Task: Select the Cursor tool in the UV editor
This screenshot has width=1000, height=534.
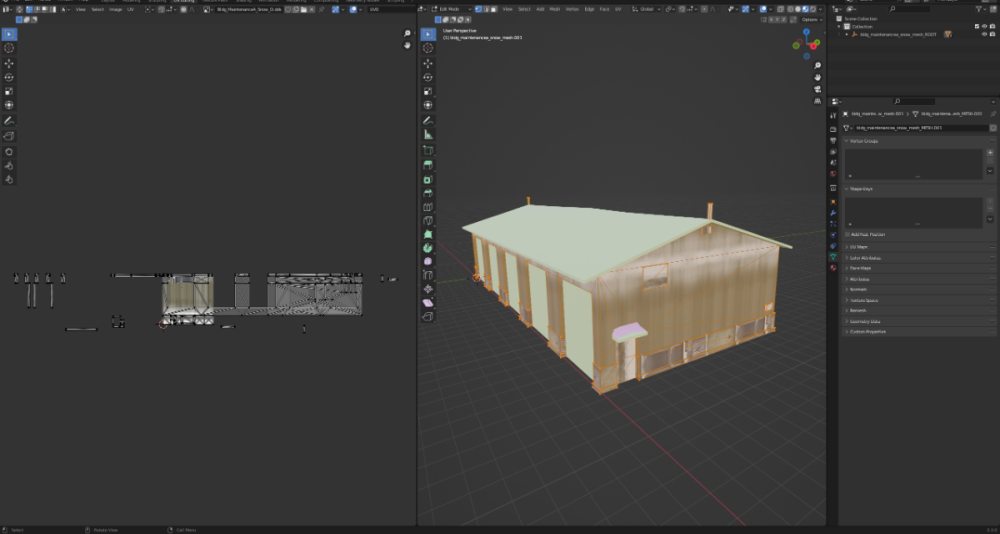Action: tap(9, 48)
